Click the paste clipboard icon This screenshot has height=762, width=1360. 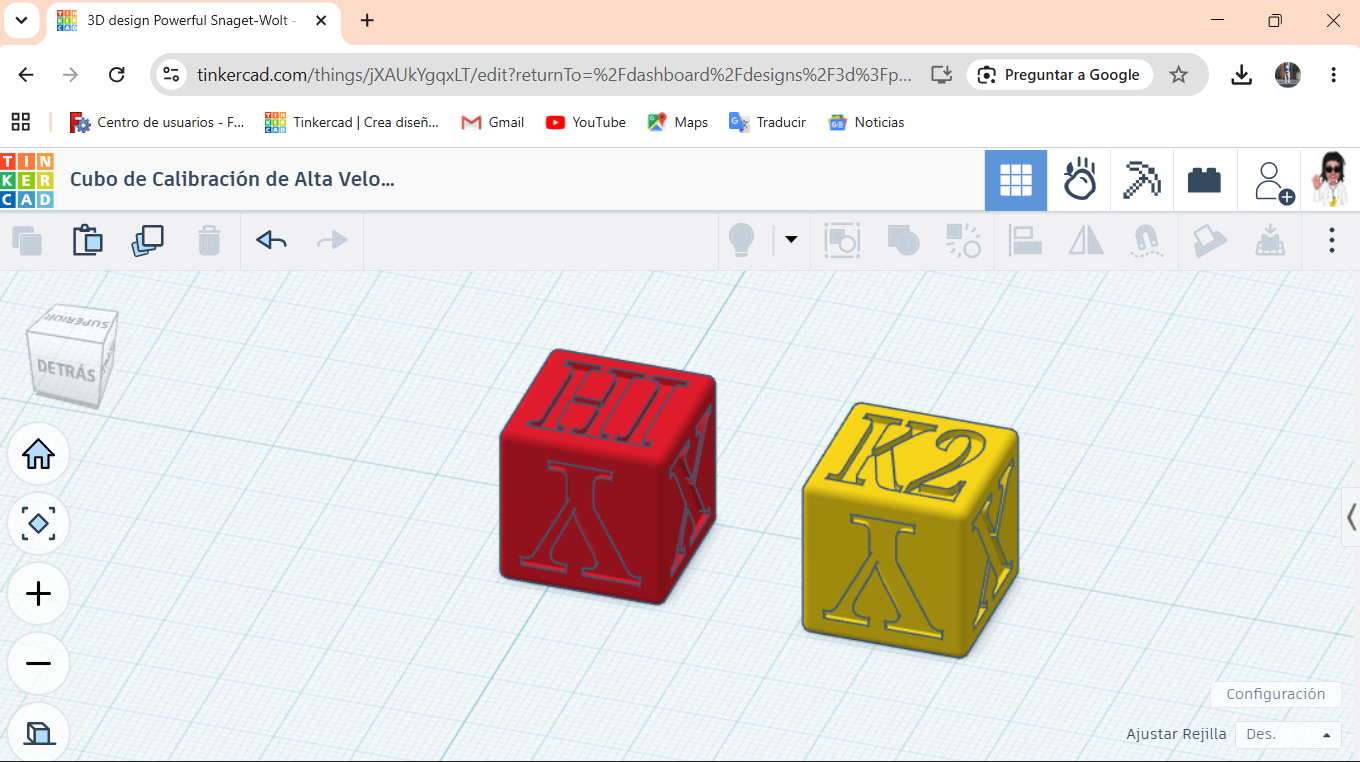(x=88, y=240)
